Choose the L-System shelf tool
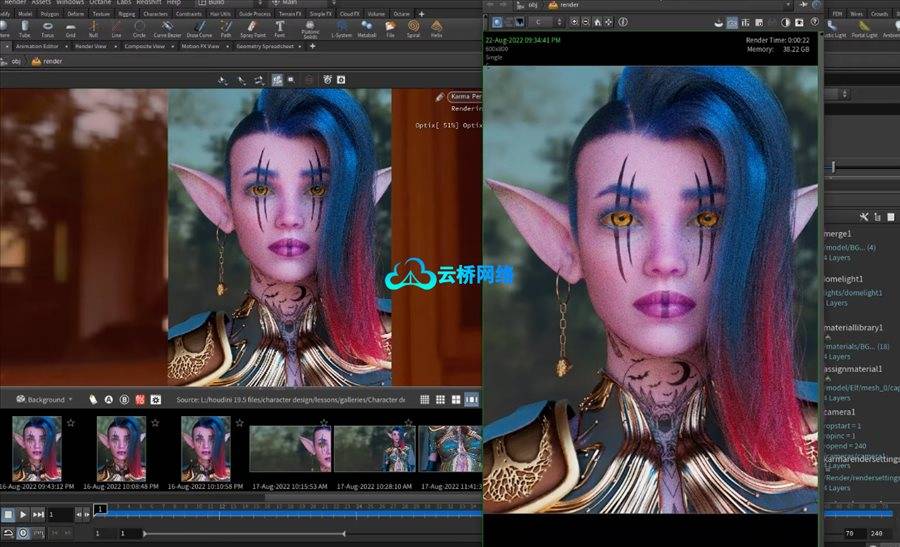Image resolution: width=900 pixels, height=547 pixels. click(x=341, y=29)
